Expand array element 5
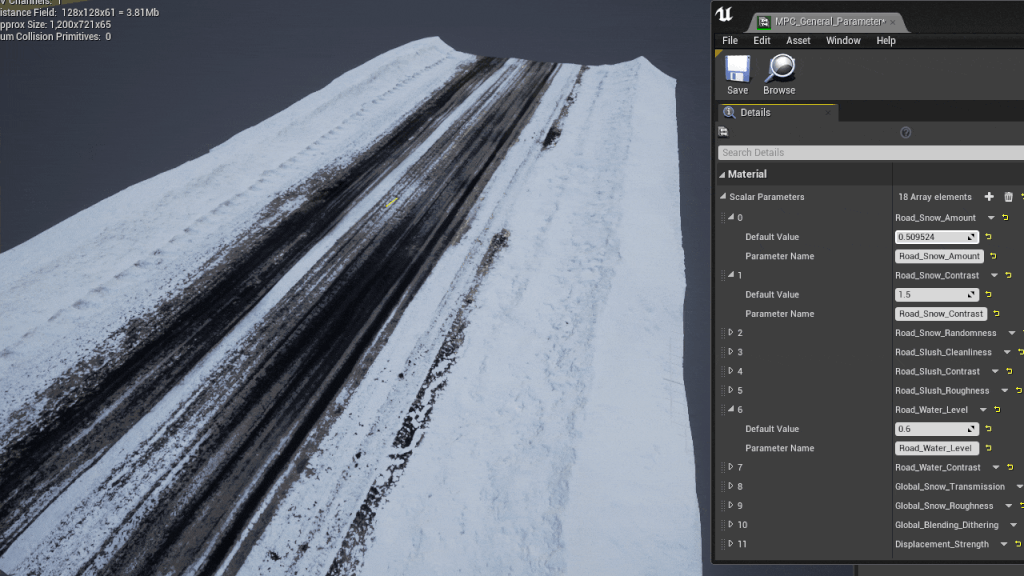 [x=731, y=390]
